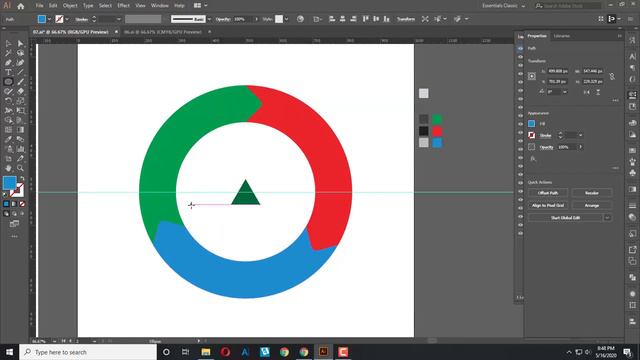Switch to the Libraries tab
This screenshot has width=640, height=360.
coord(561,36)
